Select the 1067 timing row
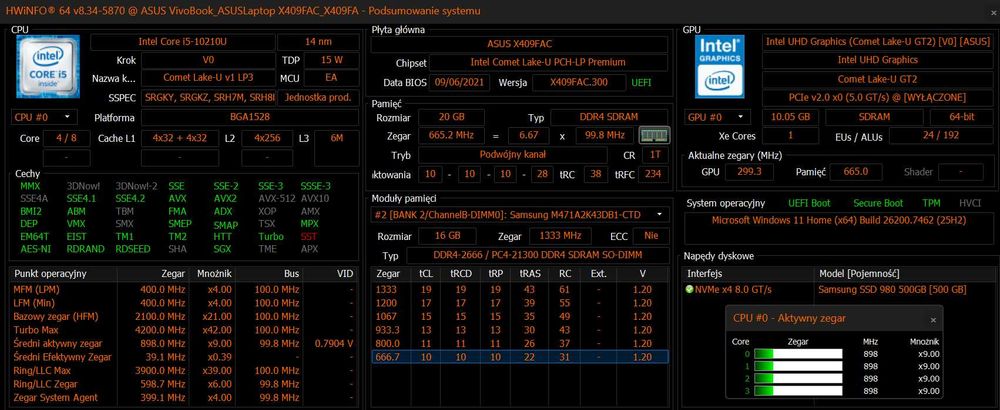Screen dimensions: 1000x410 tap(520, 316)
